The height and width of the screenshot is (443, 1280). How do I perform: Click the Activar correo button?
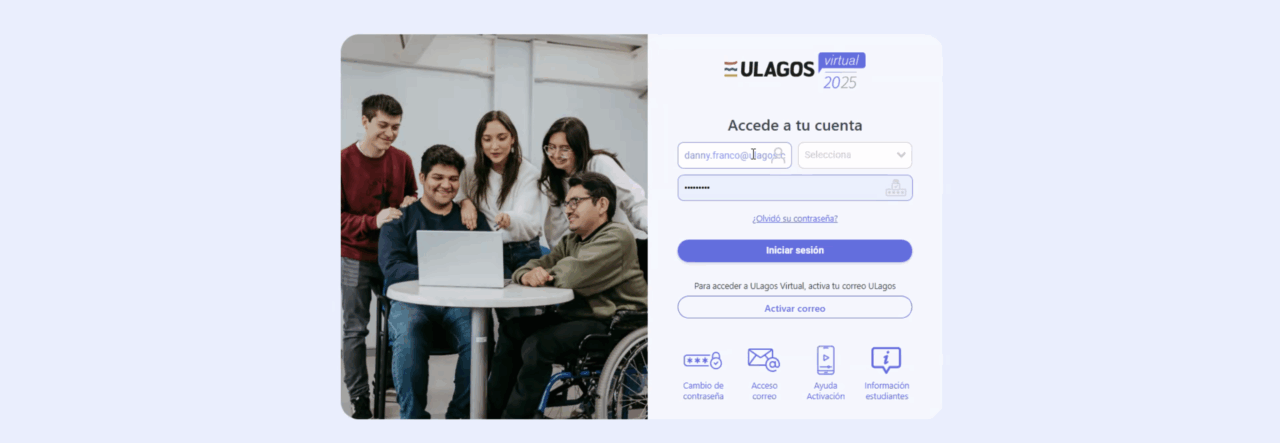[x=795, y=308]
